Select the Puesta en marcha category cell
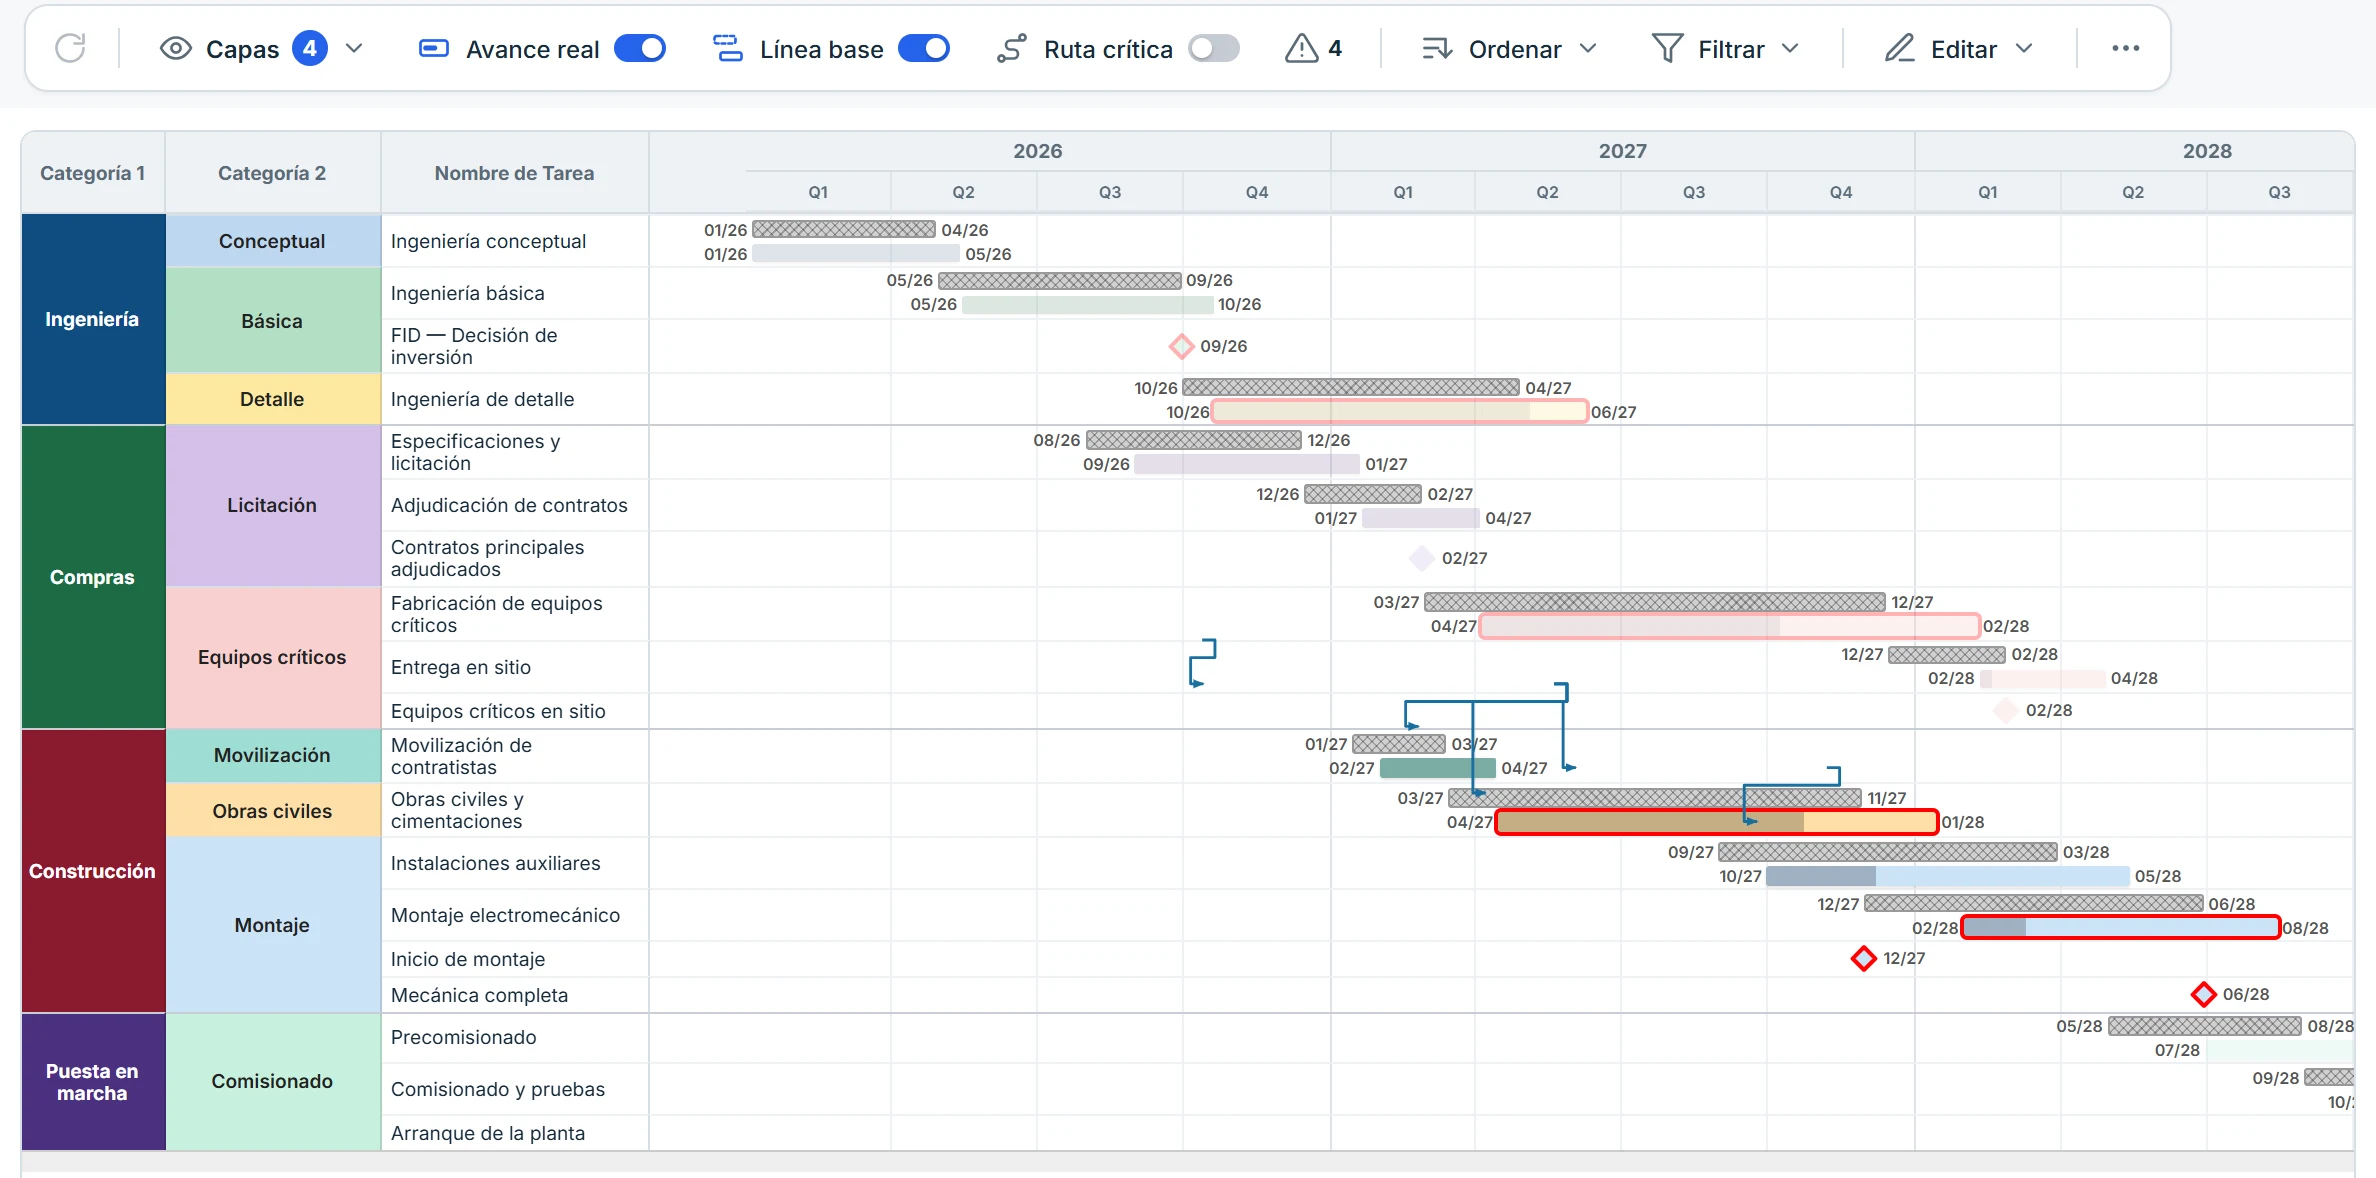 pos(93,1082)
